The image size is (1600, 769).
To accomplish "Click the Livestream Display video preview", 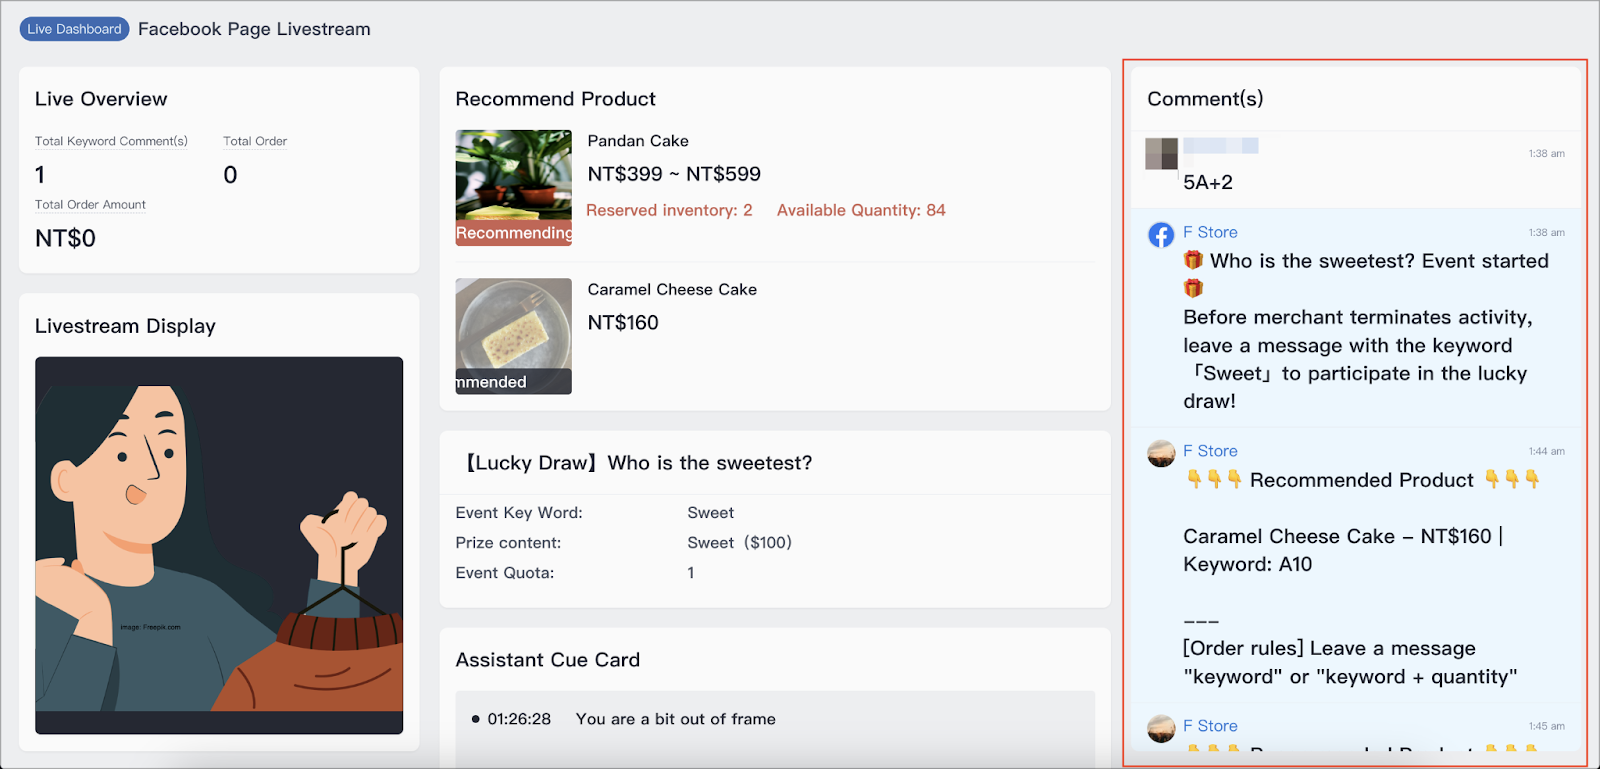I will [219, 545].
